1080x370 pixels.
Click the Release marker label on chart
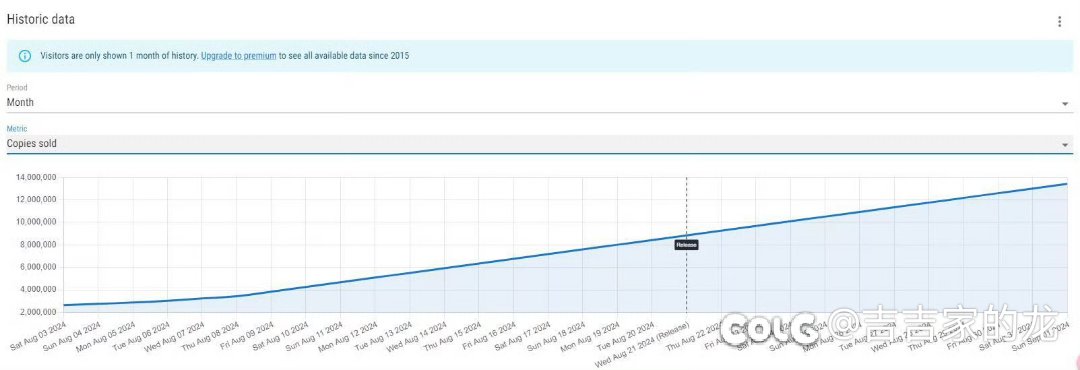coord(686,245)
